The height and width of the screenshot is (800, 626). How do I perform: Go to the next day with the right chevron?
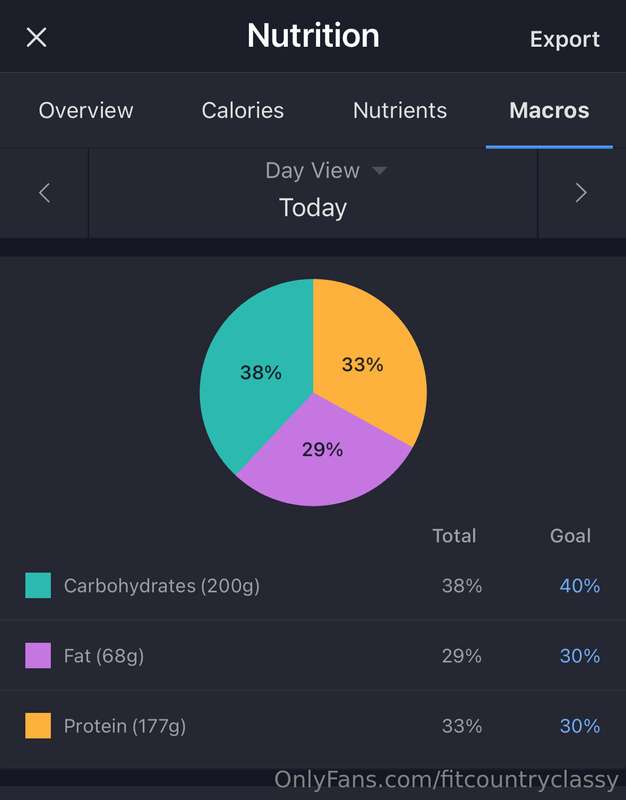[581, 193]
